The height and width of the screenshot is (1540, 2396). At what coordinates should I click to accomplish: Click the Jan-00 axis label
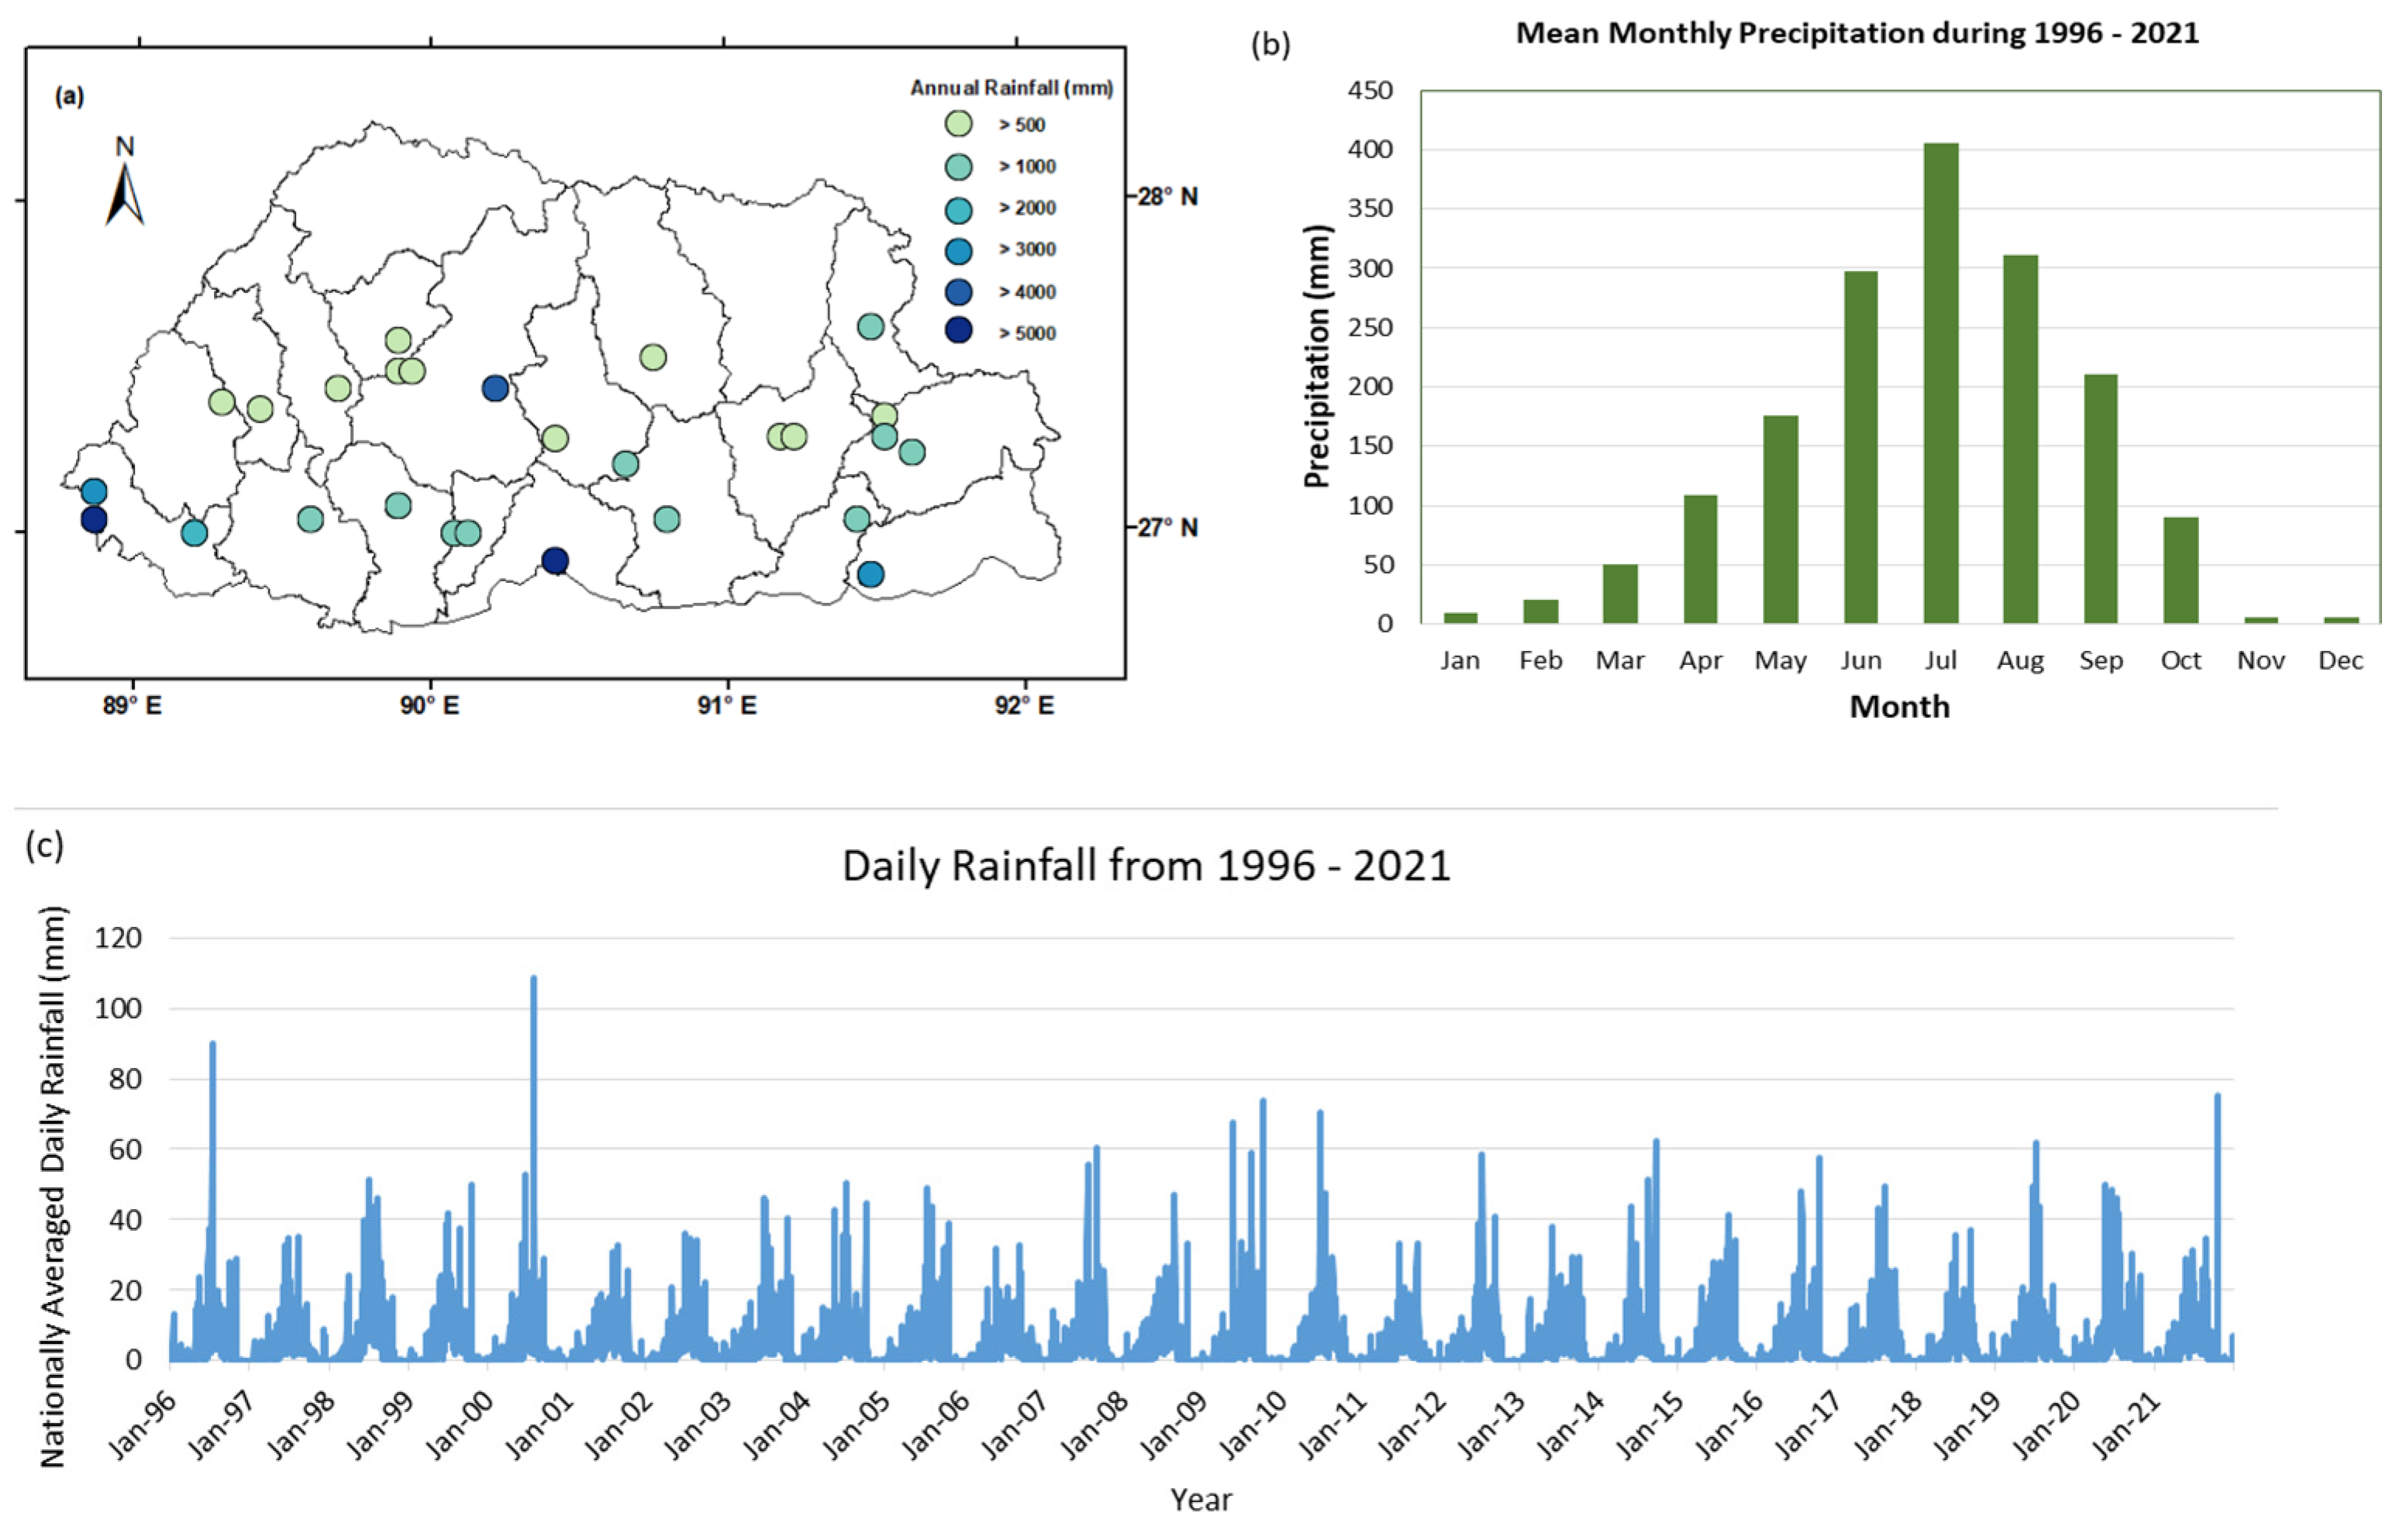(x=460, y=1426)
